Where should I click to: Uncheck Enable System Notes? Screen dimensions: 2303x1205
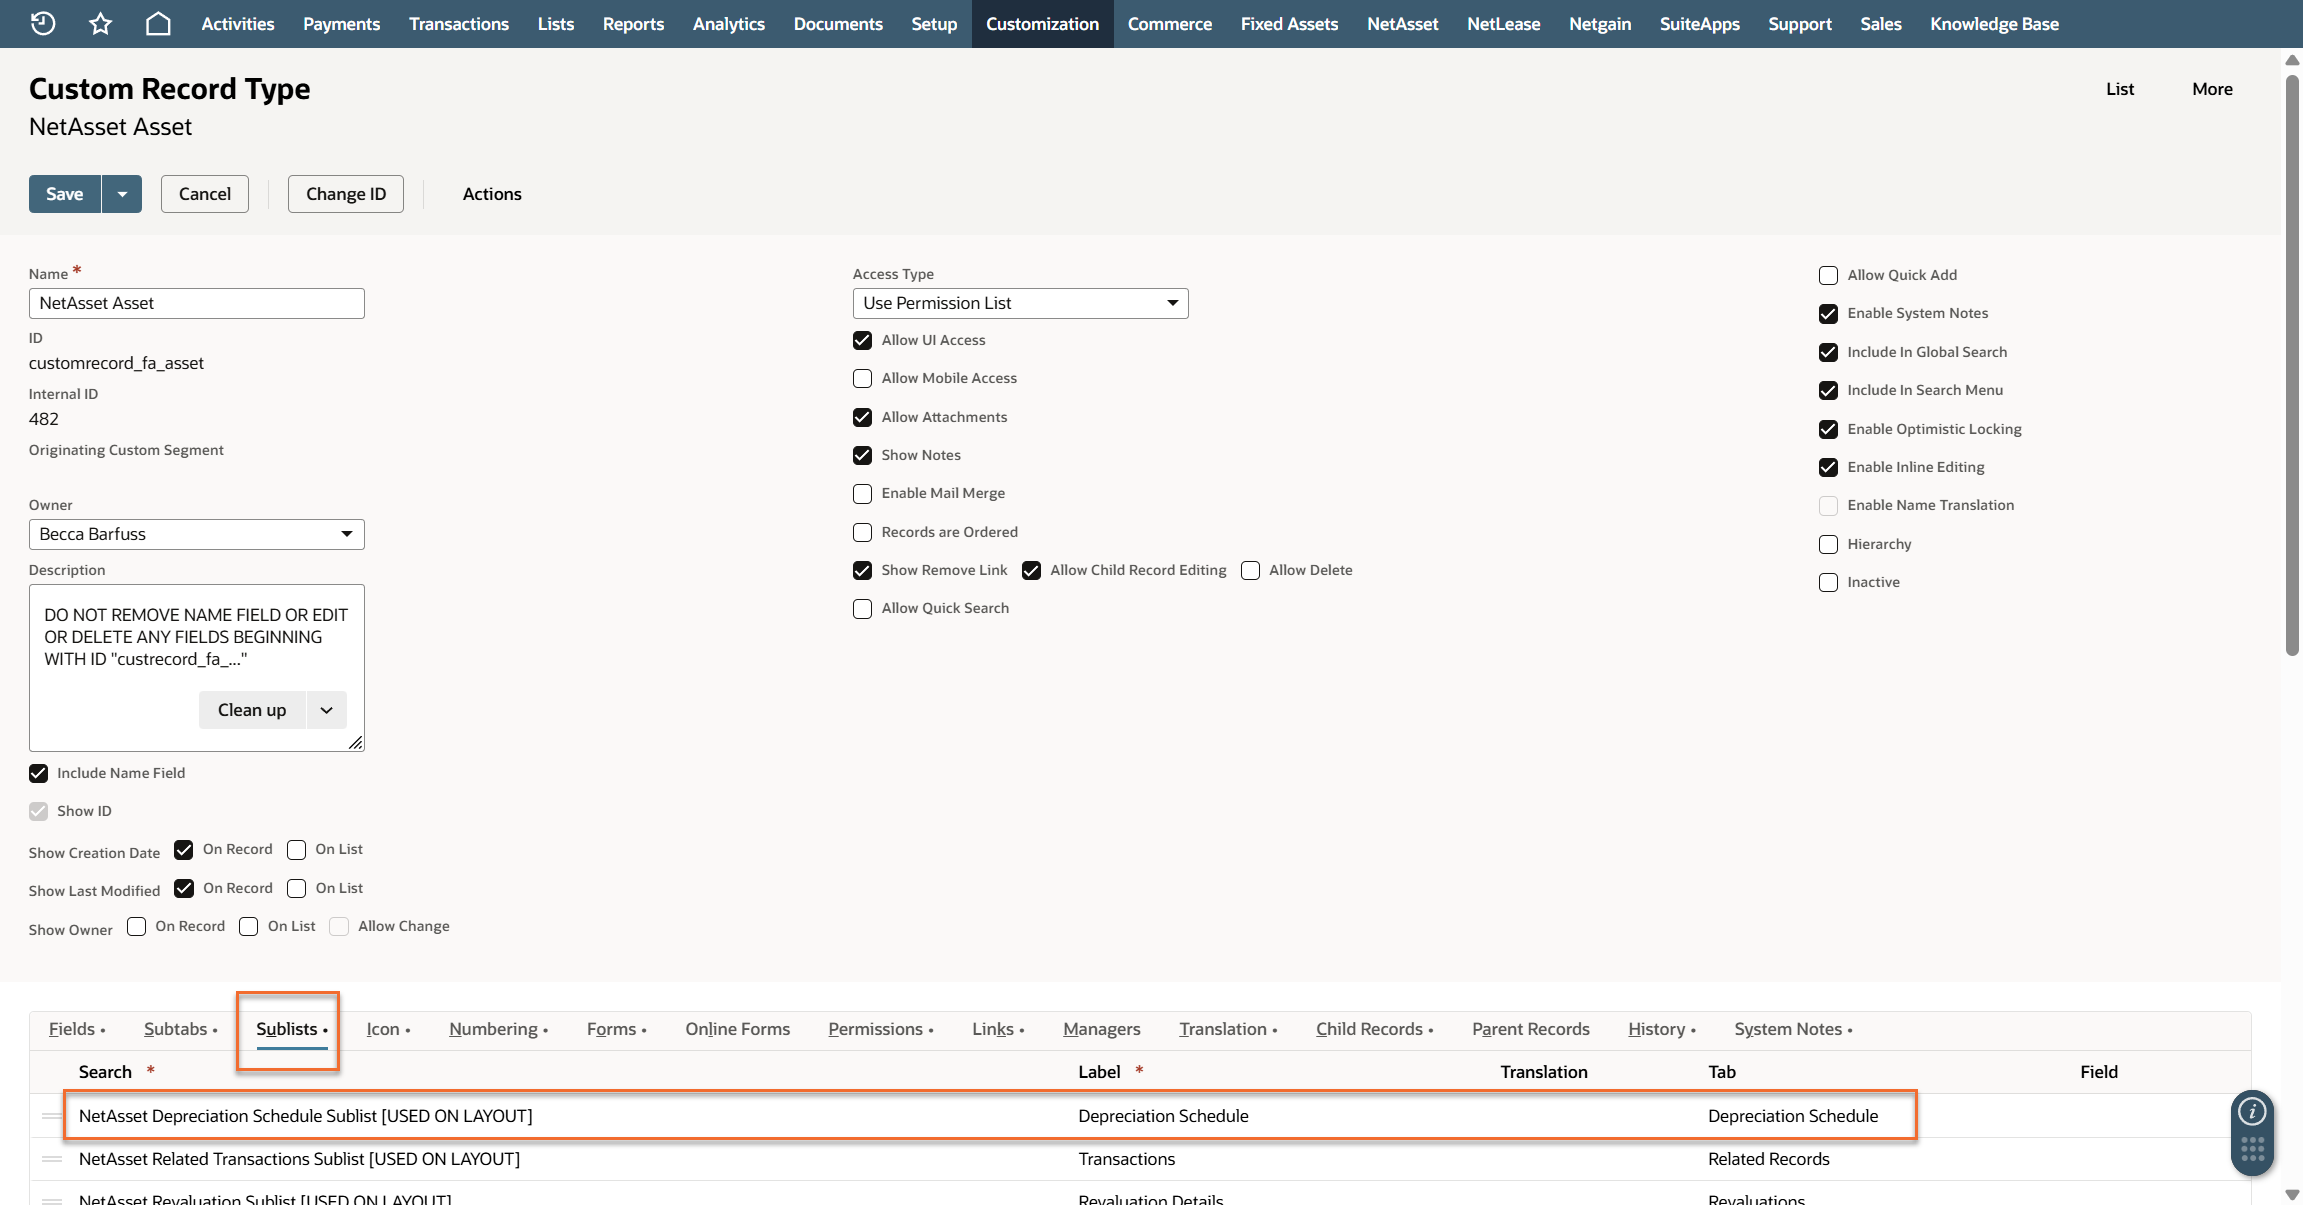click(1828, 313)
